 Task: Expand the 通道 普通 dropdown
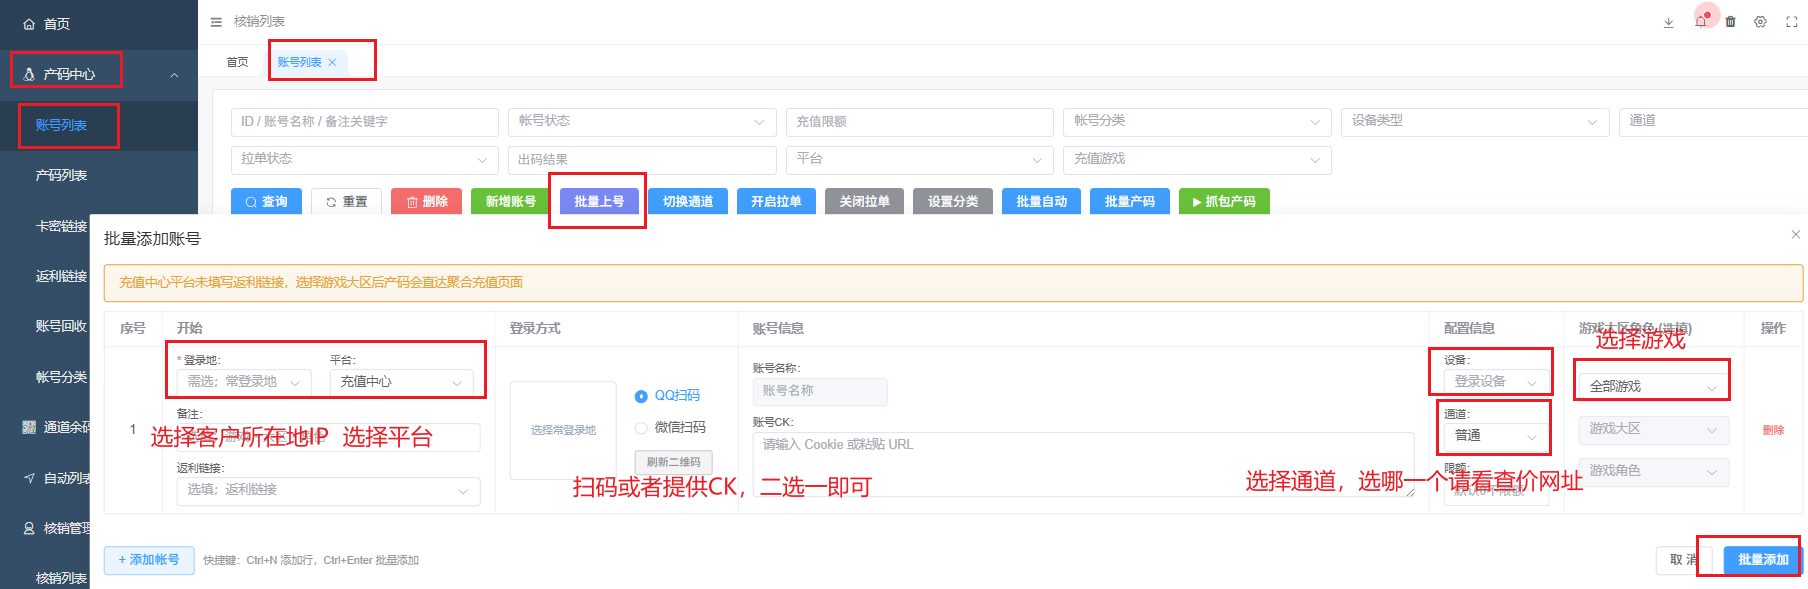tap(1495, 436)
